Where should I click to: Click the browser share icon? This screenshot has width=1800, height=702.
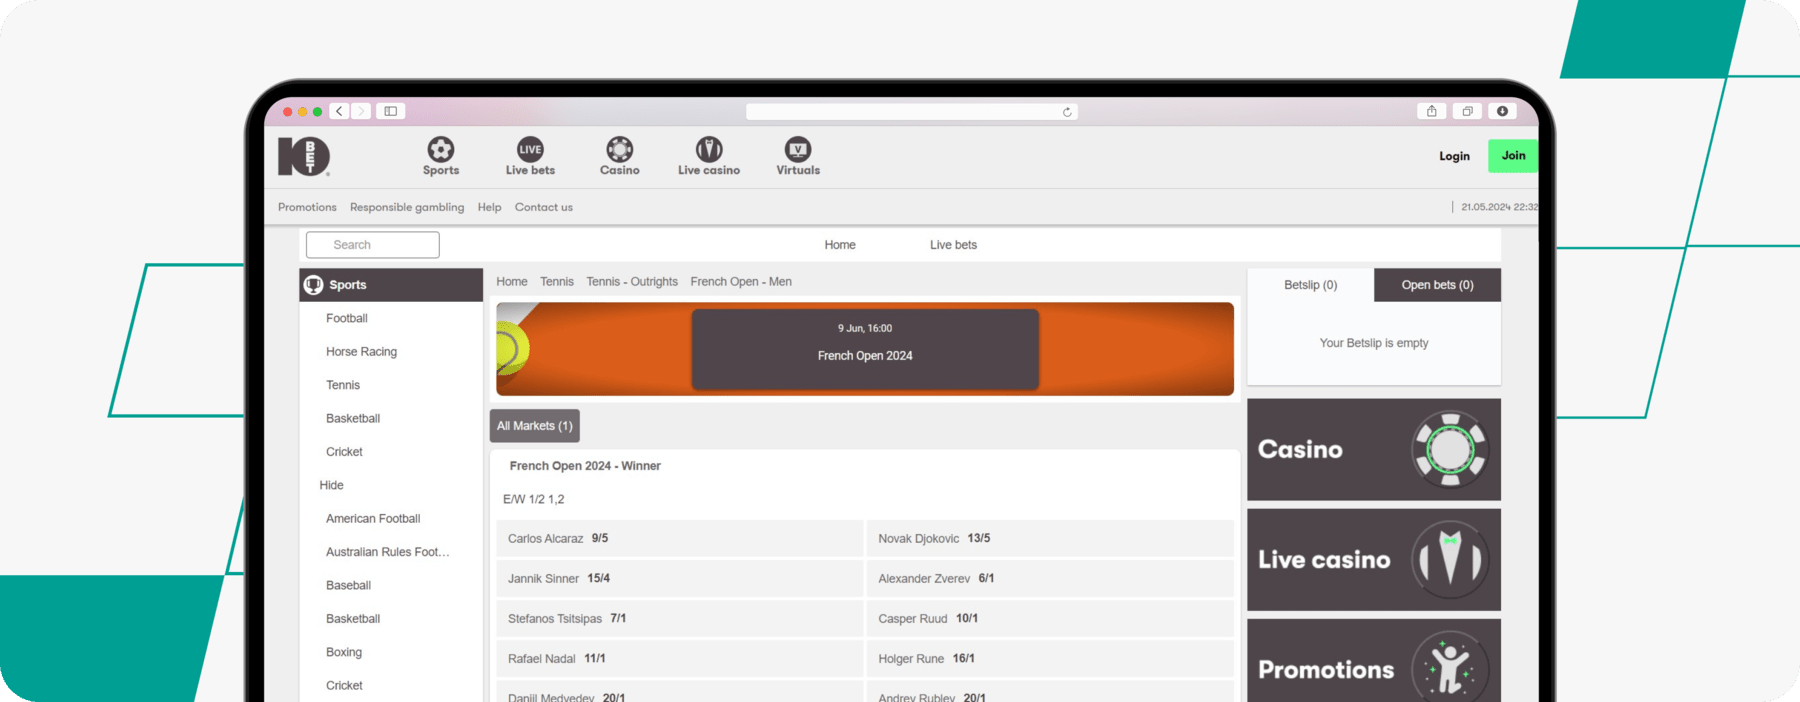(x=1432, y=111)
